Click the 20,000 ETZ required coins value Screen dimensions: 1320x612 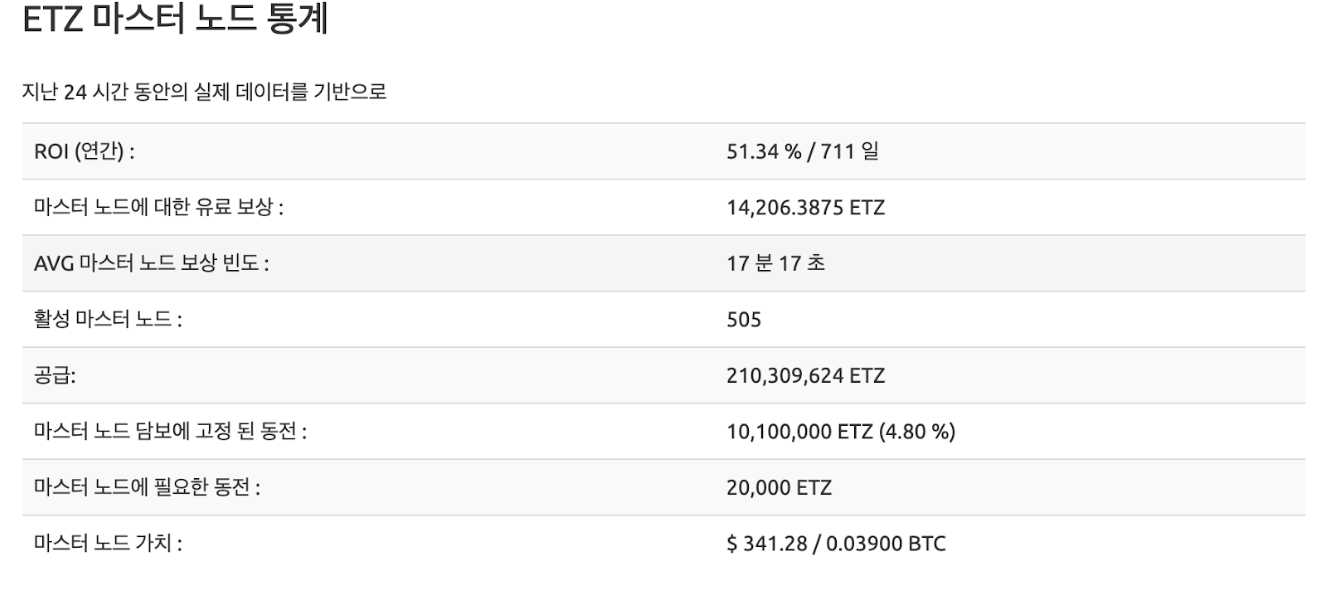tap(779, 488)
